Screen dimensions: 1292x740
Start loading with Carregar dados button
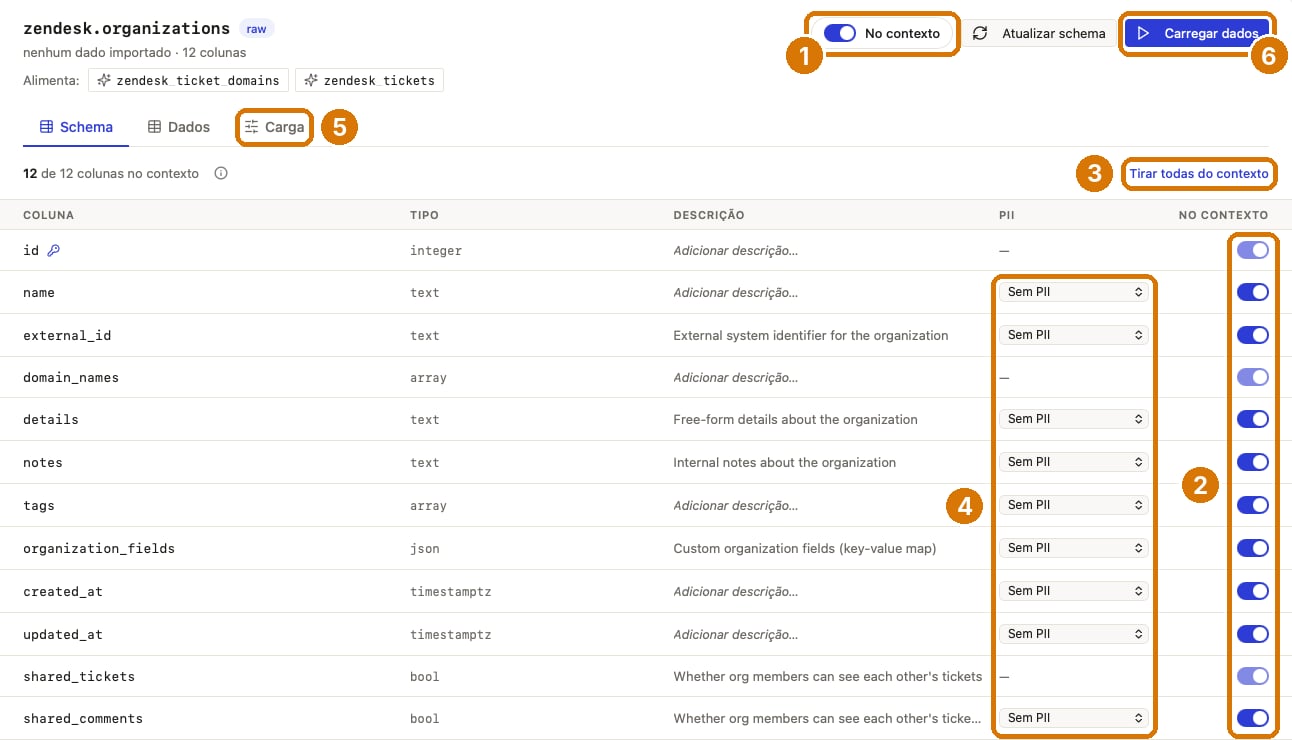pyautogui.click(x=1197, y=33)
